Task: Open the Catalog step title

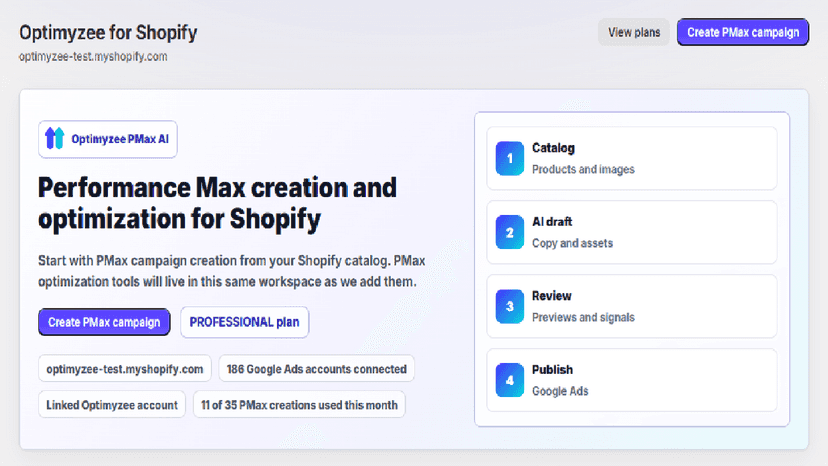Action: [x=553, y=148]
